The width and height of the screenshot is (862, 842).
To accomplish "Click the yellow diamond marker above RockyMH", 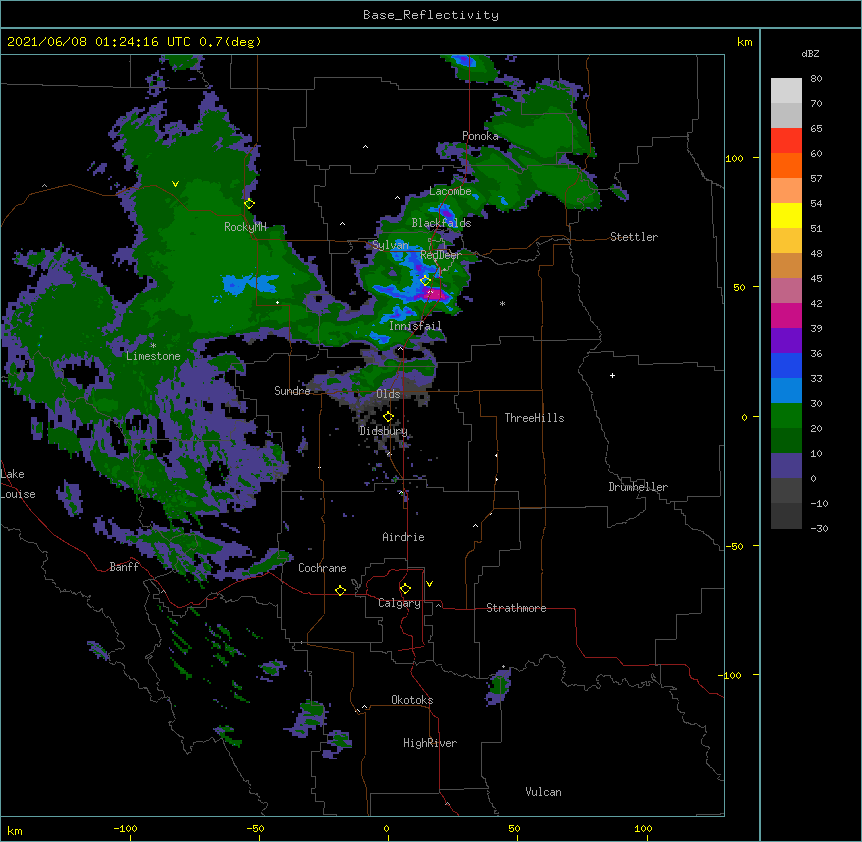I will (249, 204).
